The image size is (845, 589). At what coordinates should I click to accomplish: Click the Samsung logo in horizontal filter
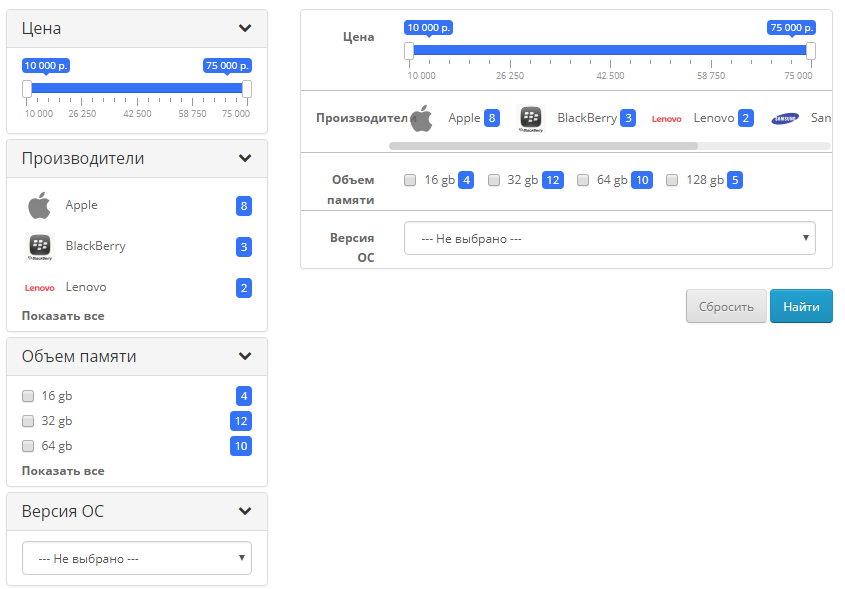coord(785,119)
